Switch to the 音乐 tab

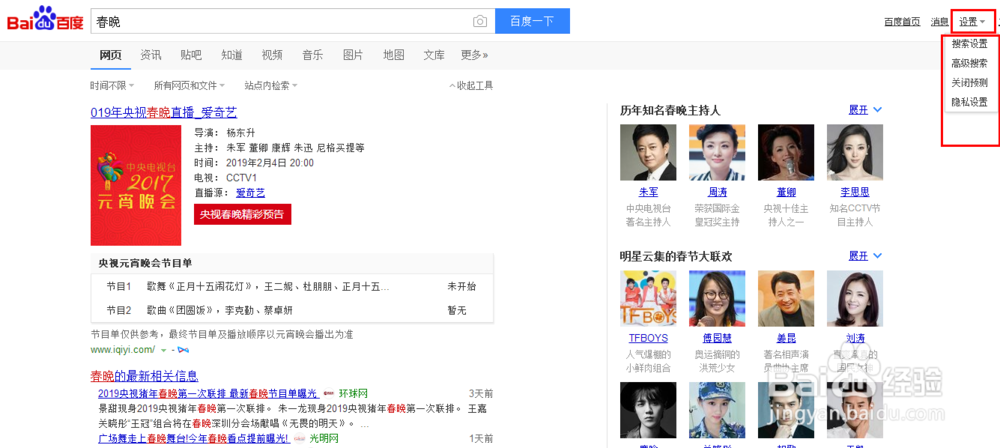pos(312,56)
